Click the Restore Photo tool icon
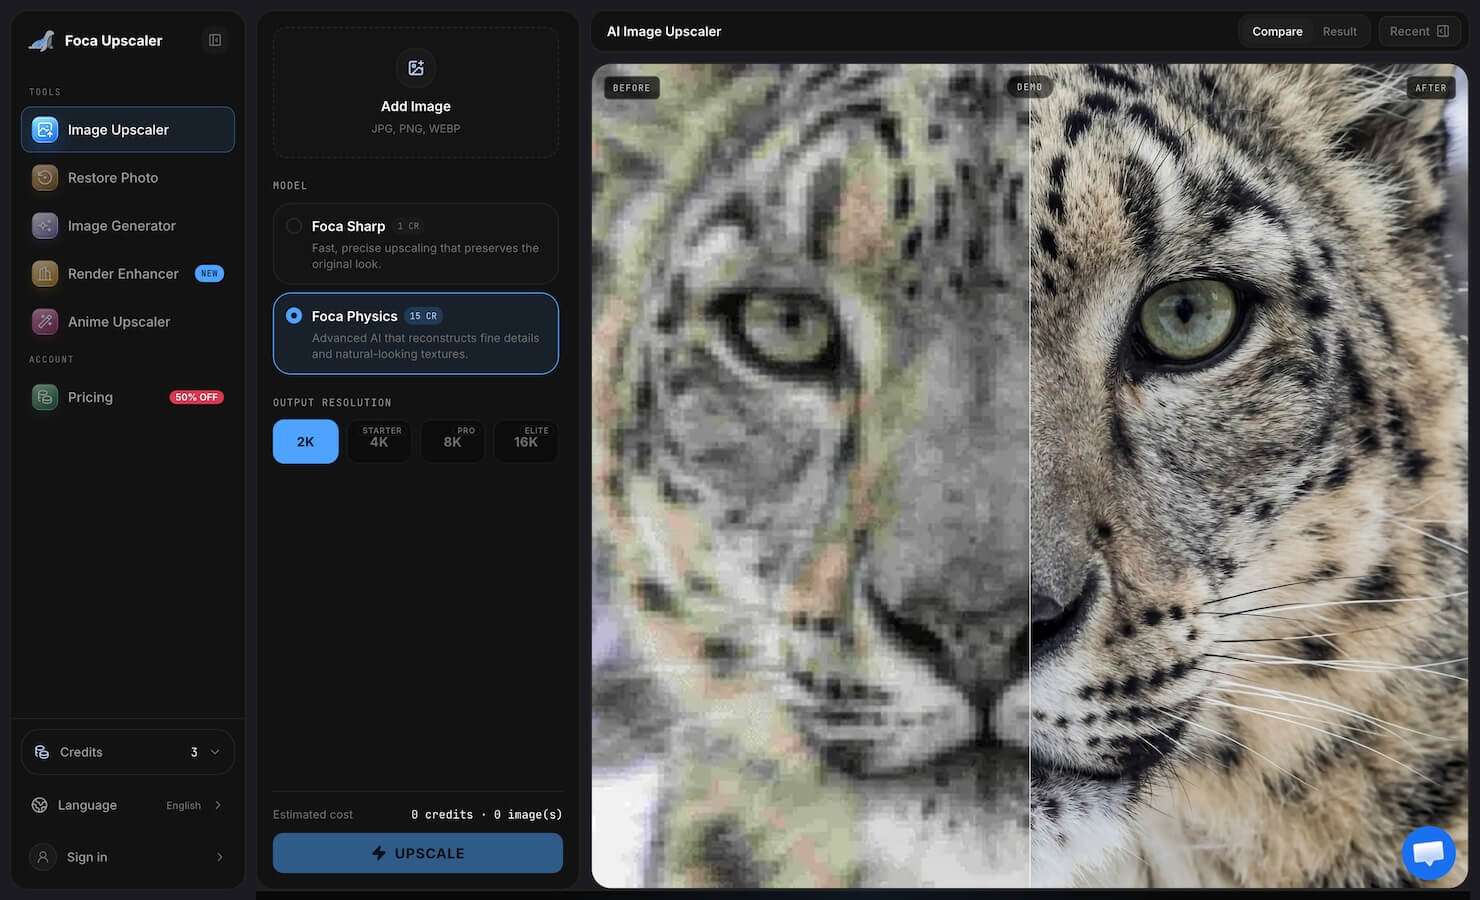The image size is (1480, 900). (x=45, y=178)
